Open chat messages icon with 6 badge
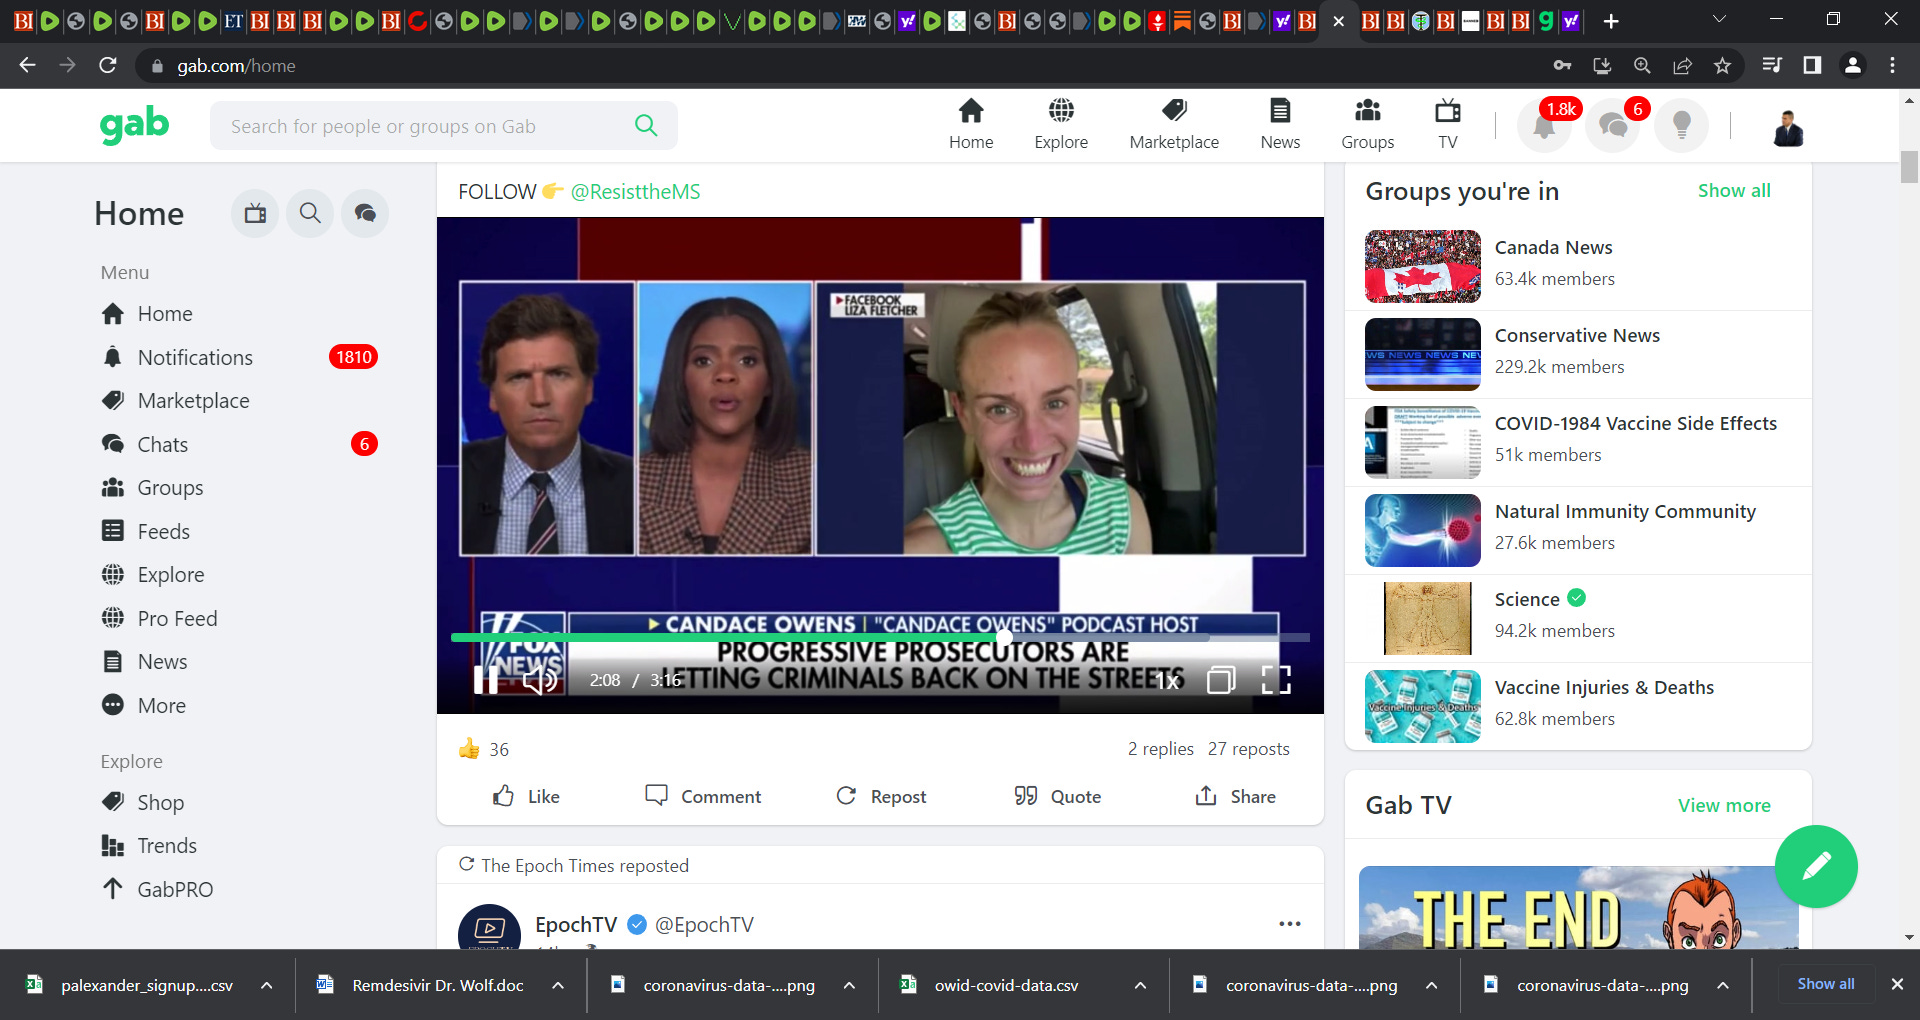 (x=1613, y=126)
